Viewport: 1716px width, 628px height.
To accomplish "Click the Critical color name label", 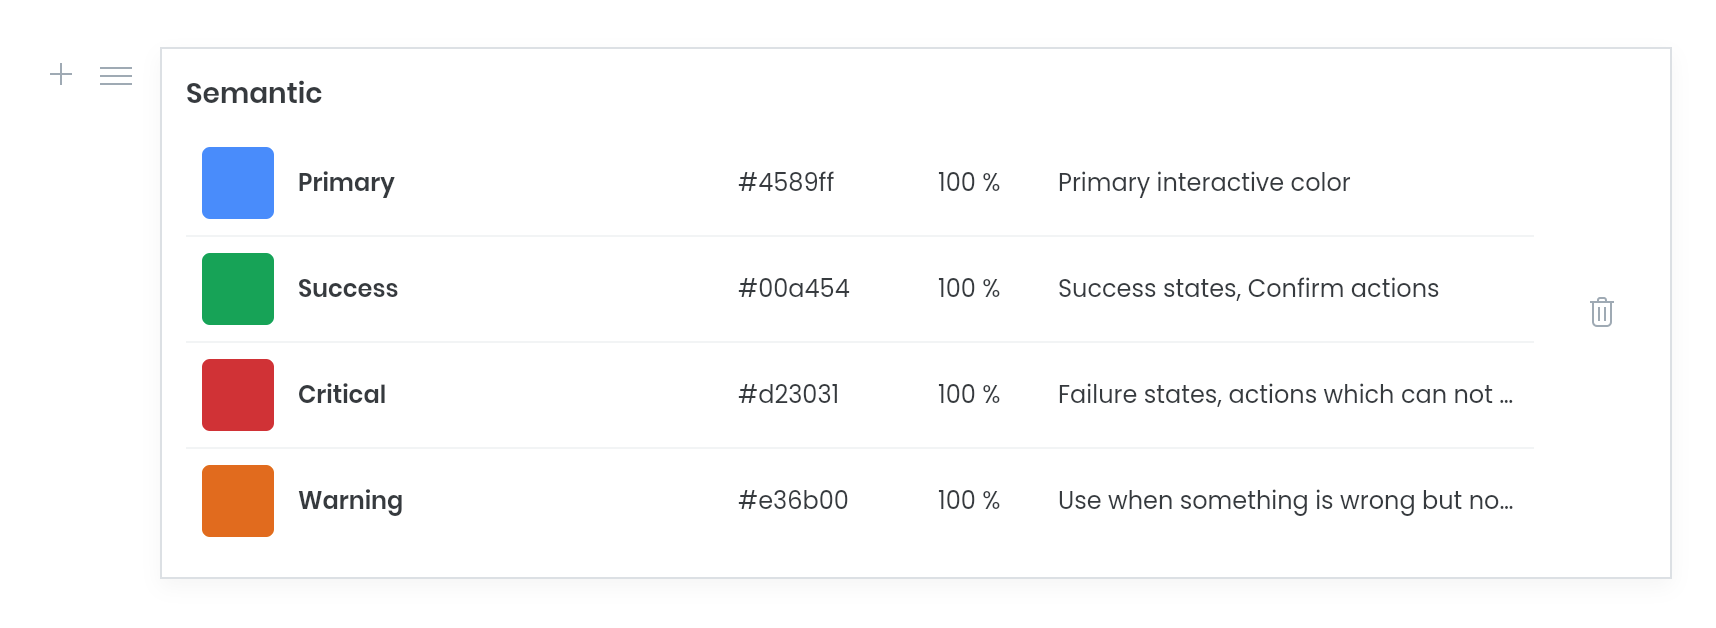I will coord(341,394).
